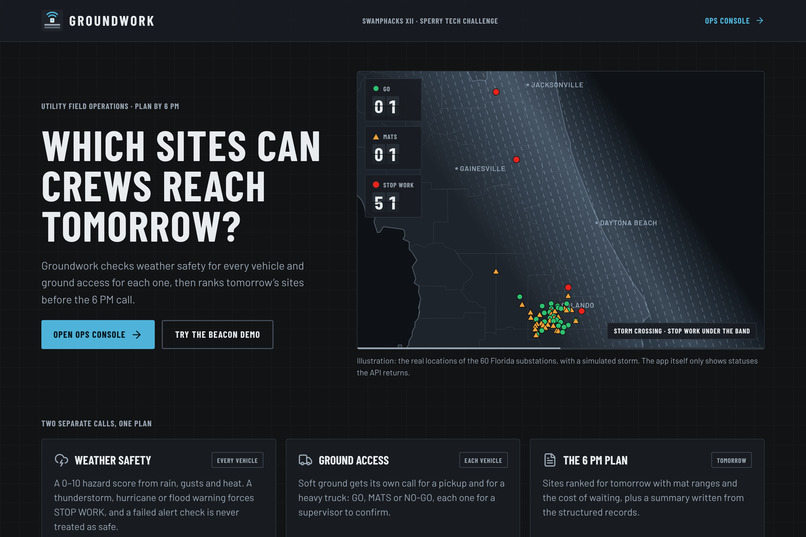The image size is (806, 537).
Task: Click the arrow icon in OPEN OPS CONSOLE button
Action: pos(137,335)
